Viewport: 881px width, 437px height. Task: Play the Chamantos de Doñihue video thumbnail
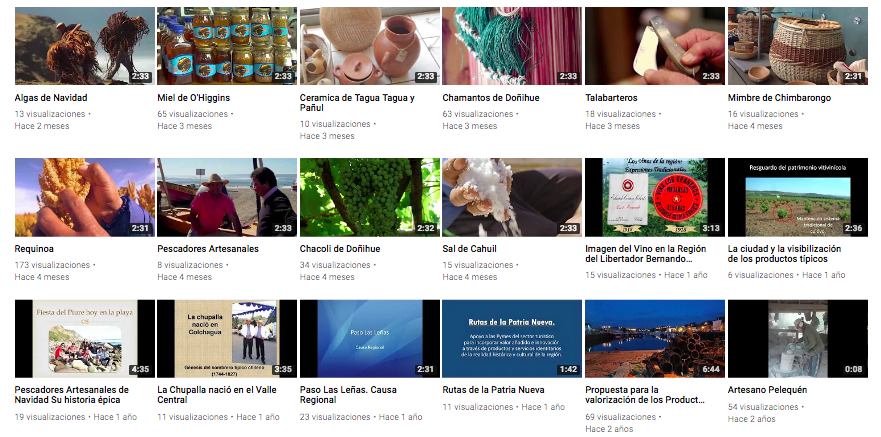[512, 46]
